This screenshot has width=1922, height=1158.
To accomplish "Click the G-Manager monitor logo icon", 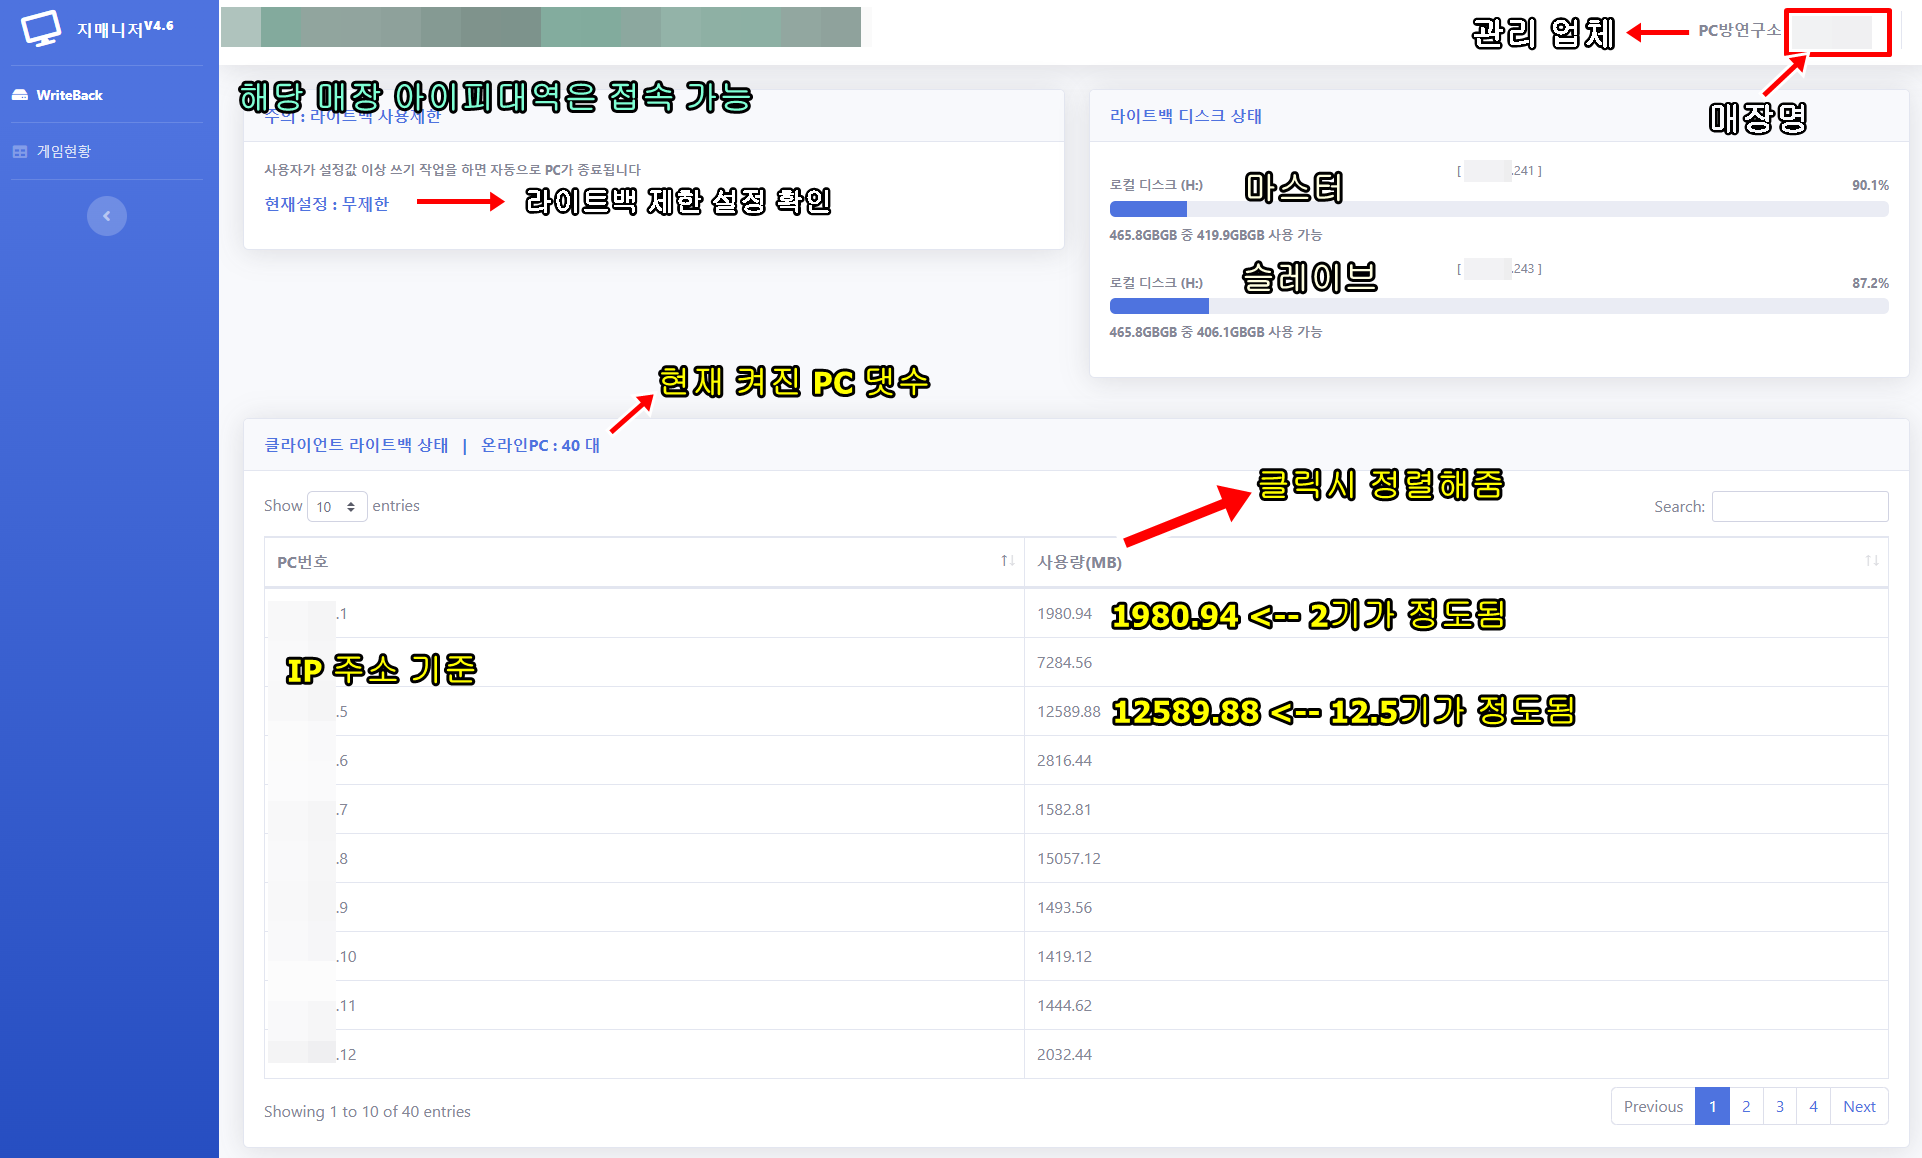I will pos(41,28).
